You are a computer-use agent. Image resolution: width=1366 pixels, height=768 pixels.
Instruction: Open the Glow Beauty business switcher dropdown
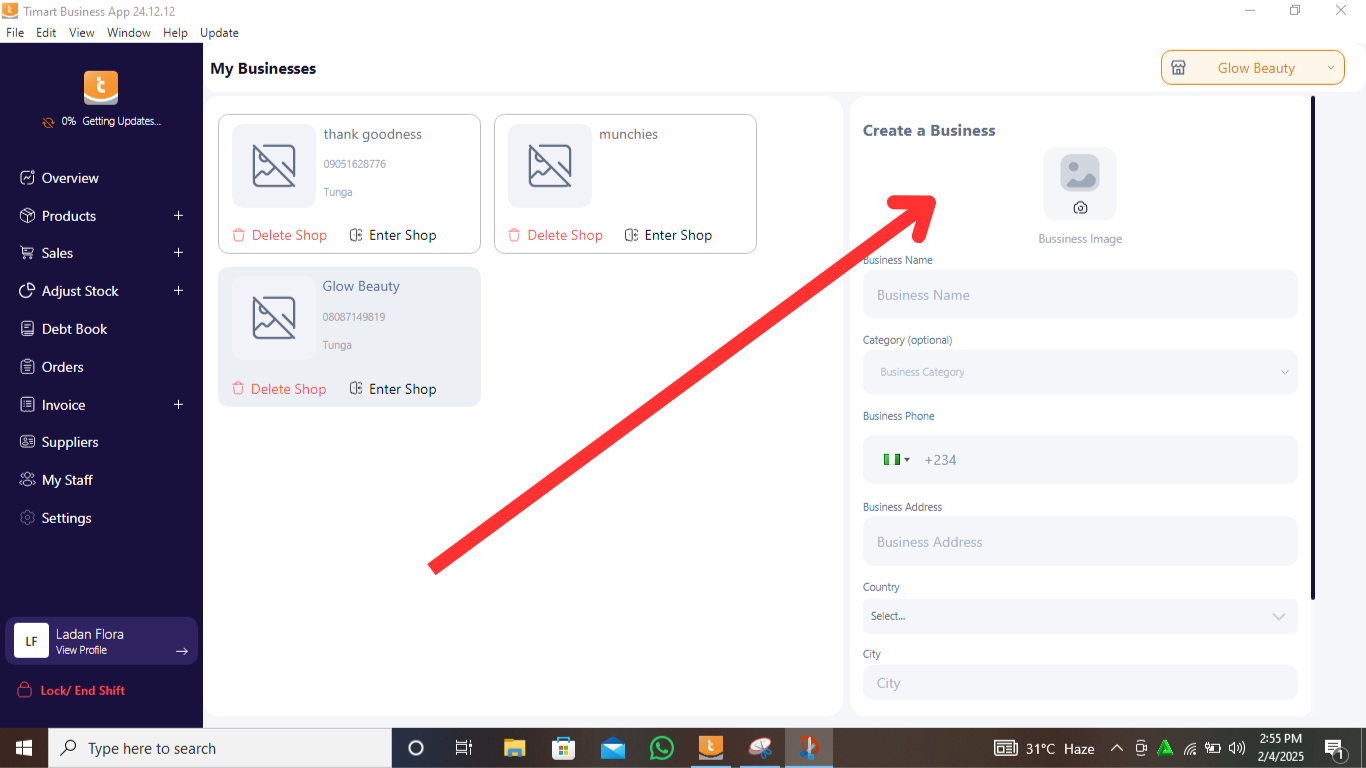click(x=1252, y=68)
